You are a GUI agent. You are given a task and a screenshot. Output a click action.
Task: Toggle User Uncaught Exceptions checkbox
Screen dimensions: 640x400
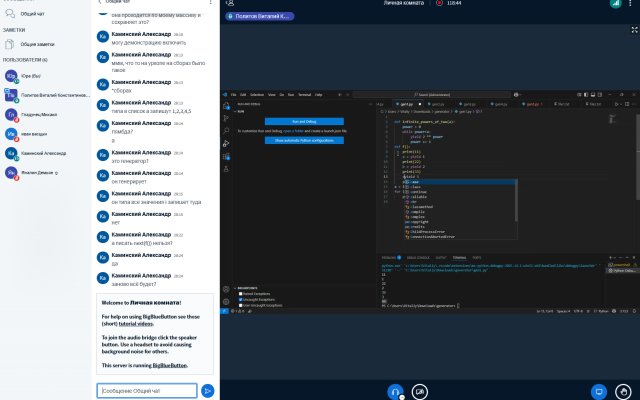click(240, 305)
